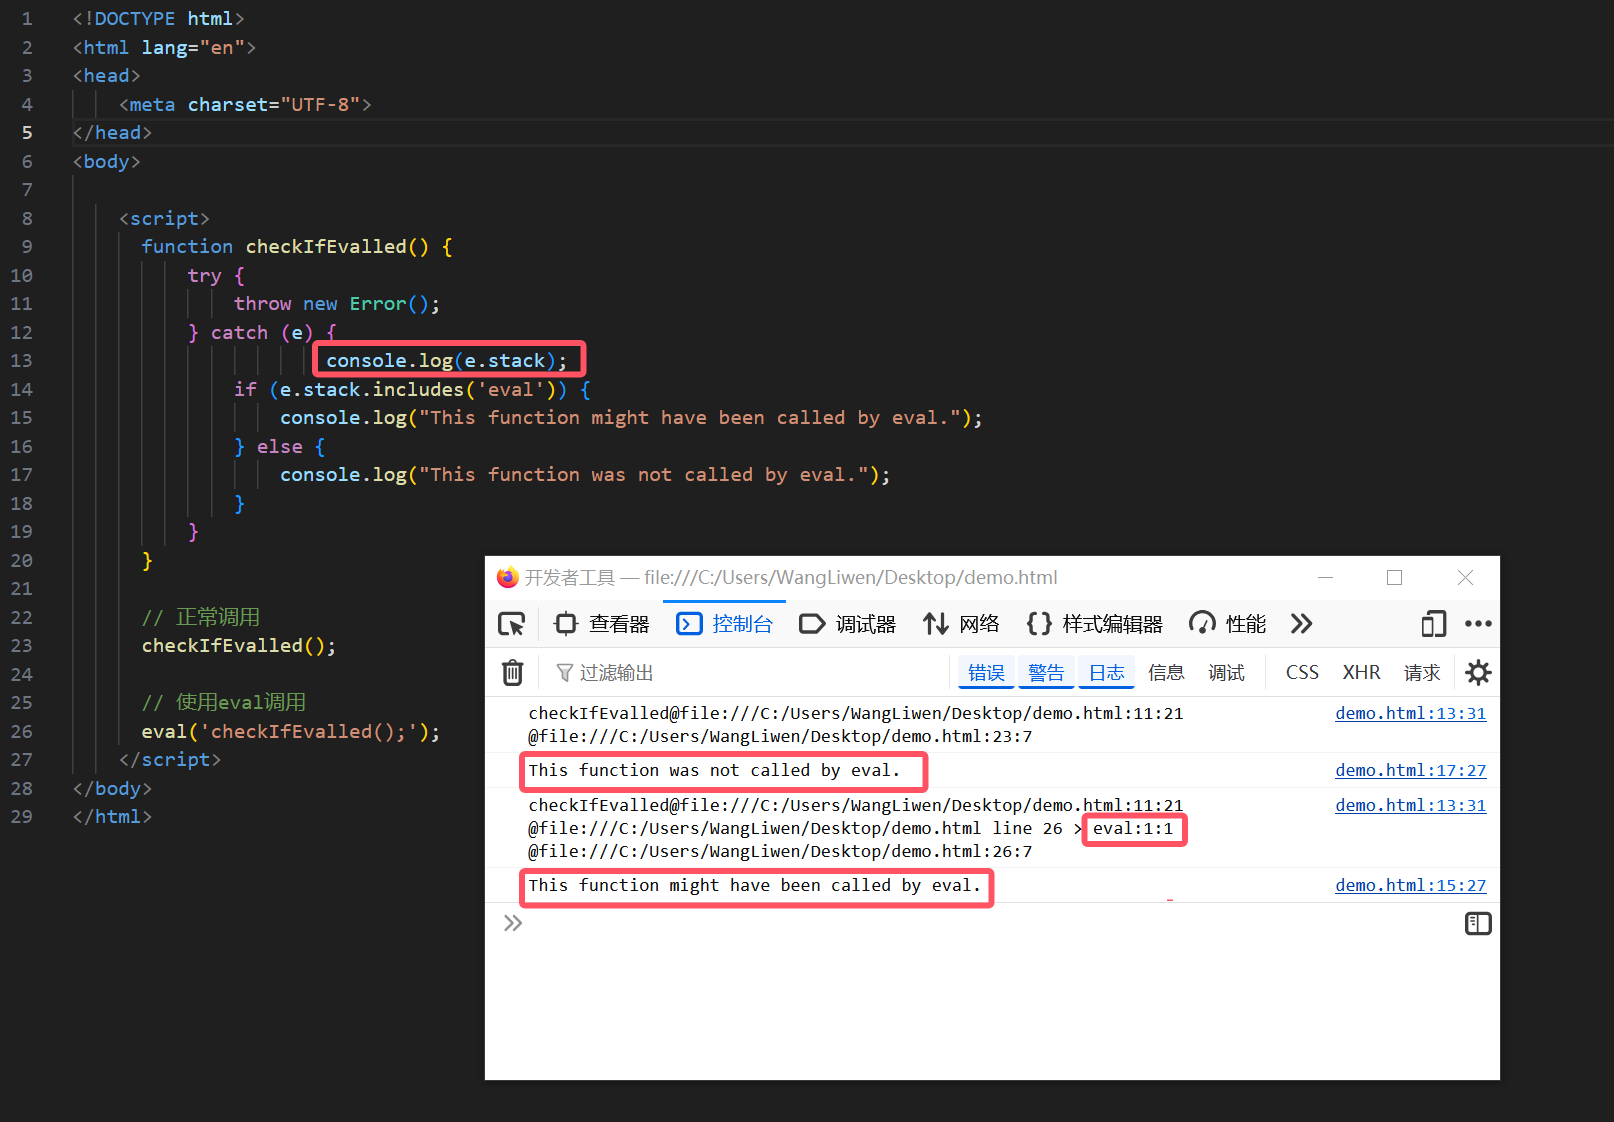Open the demo.html:17:27 source link
Screen dimensions: 1614x1122
[1410, 770]
